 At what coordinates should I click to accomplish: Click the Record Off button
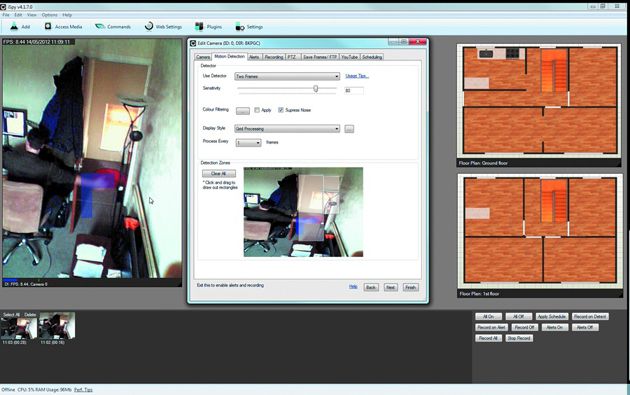point(524,327)
